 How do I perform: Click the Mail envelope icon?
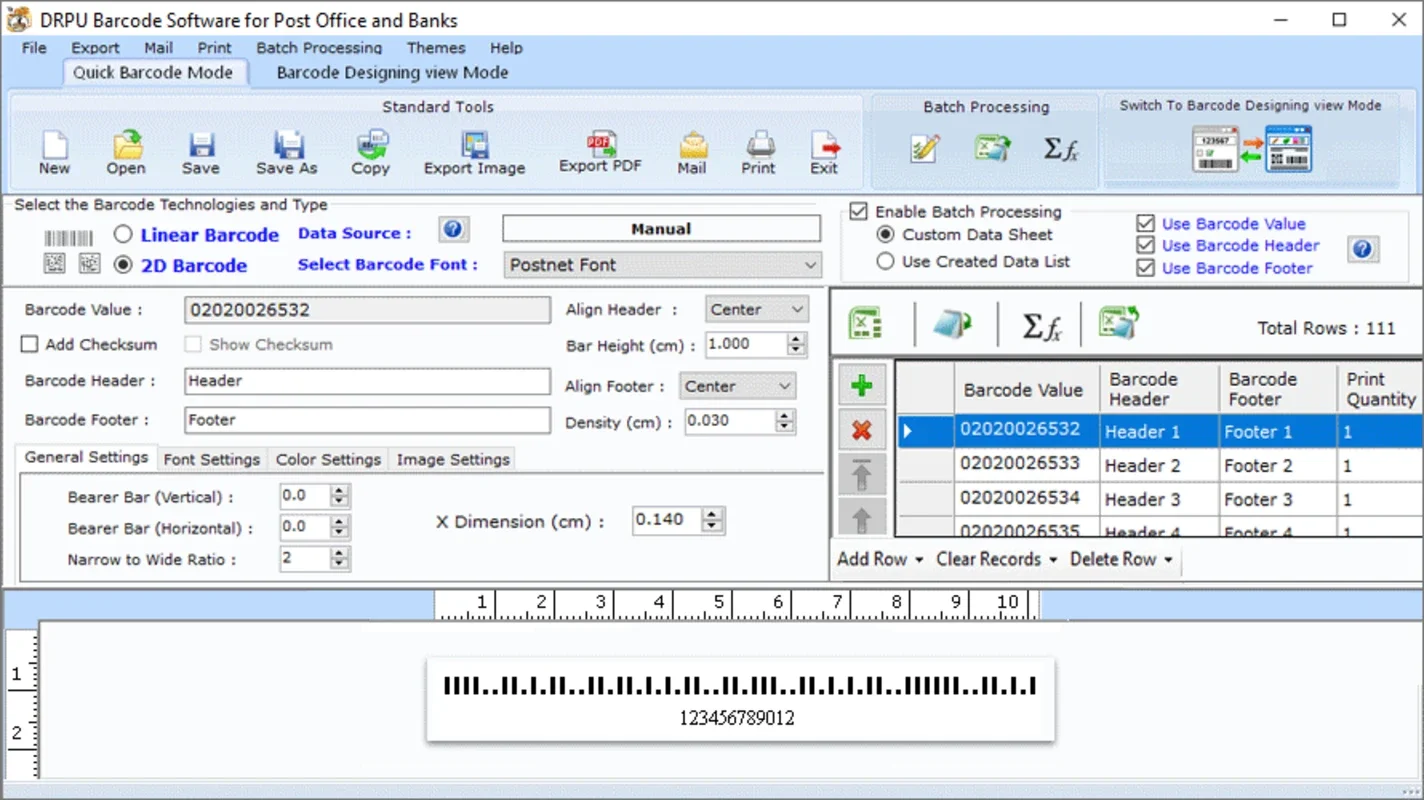click(x=692, y=145)
